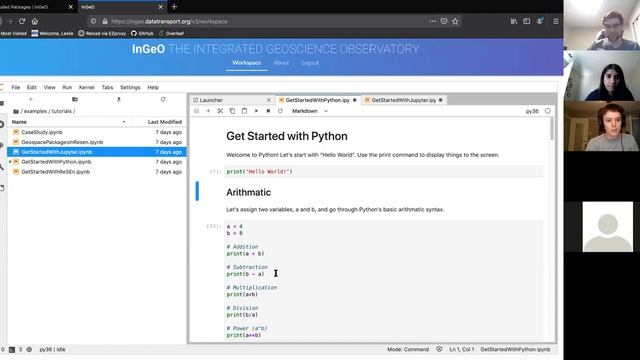Open the page actions three-dots menu
Screen dimensions: 640x360
(x=433, y=21)
